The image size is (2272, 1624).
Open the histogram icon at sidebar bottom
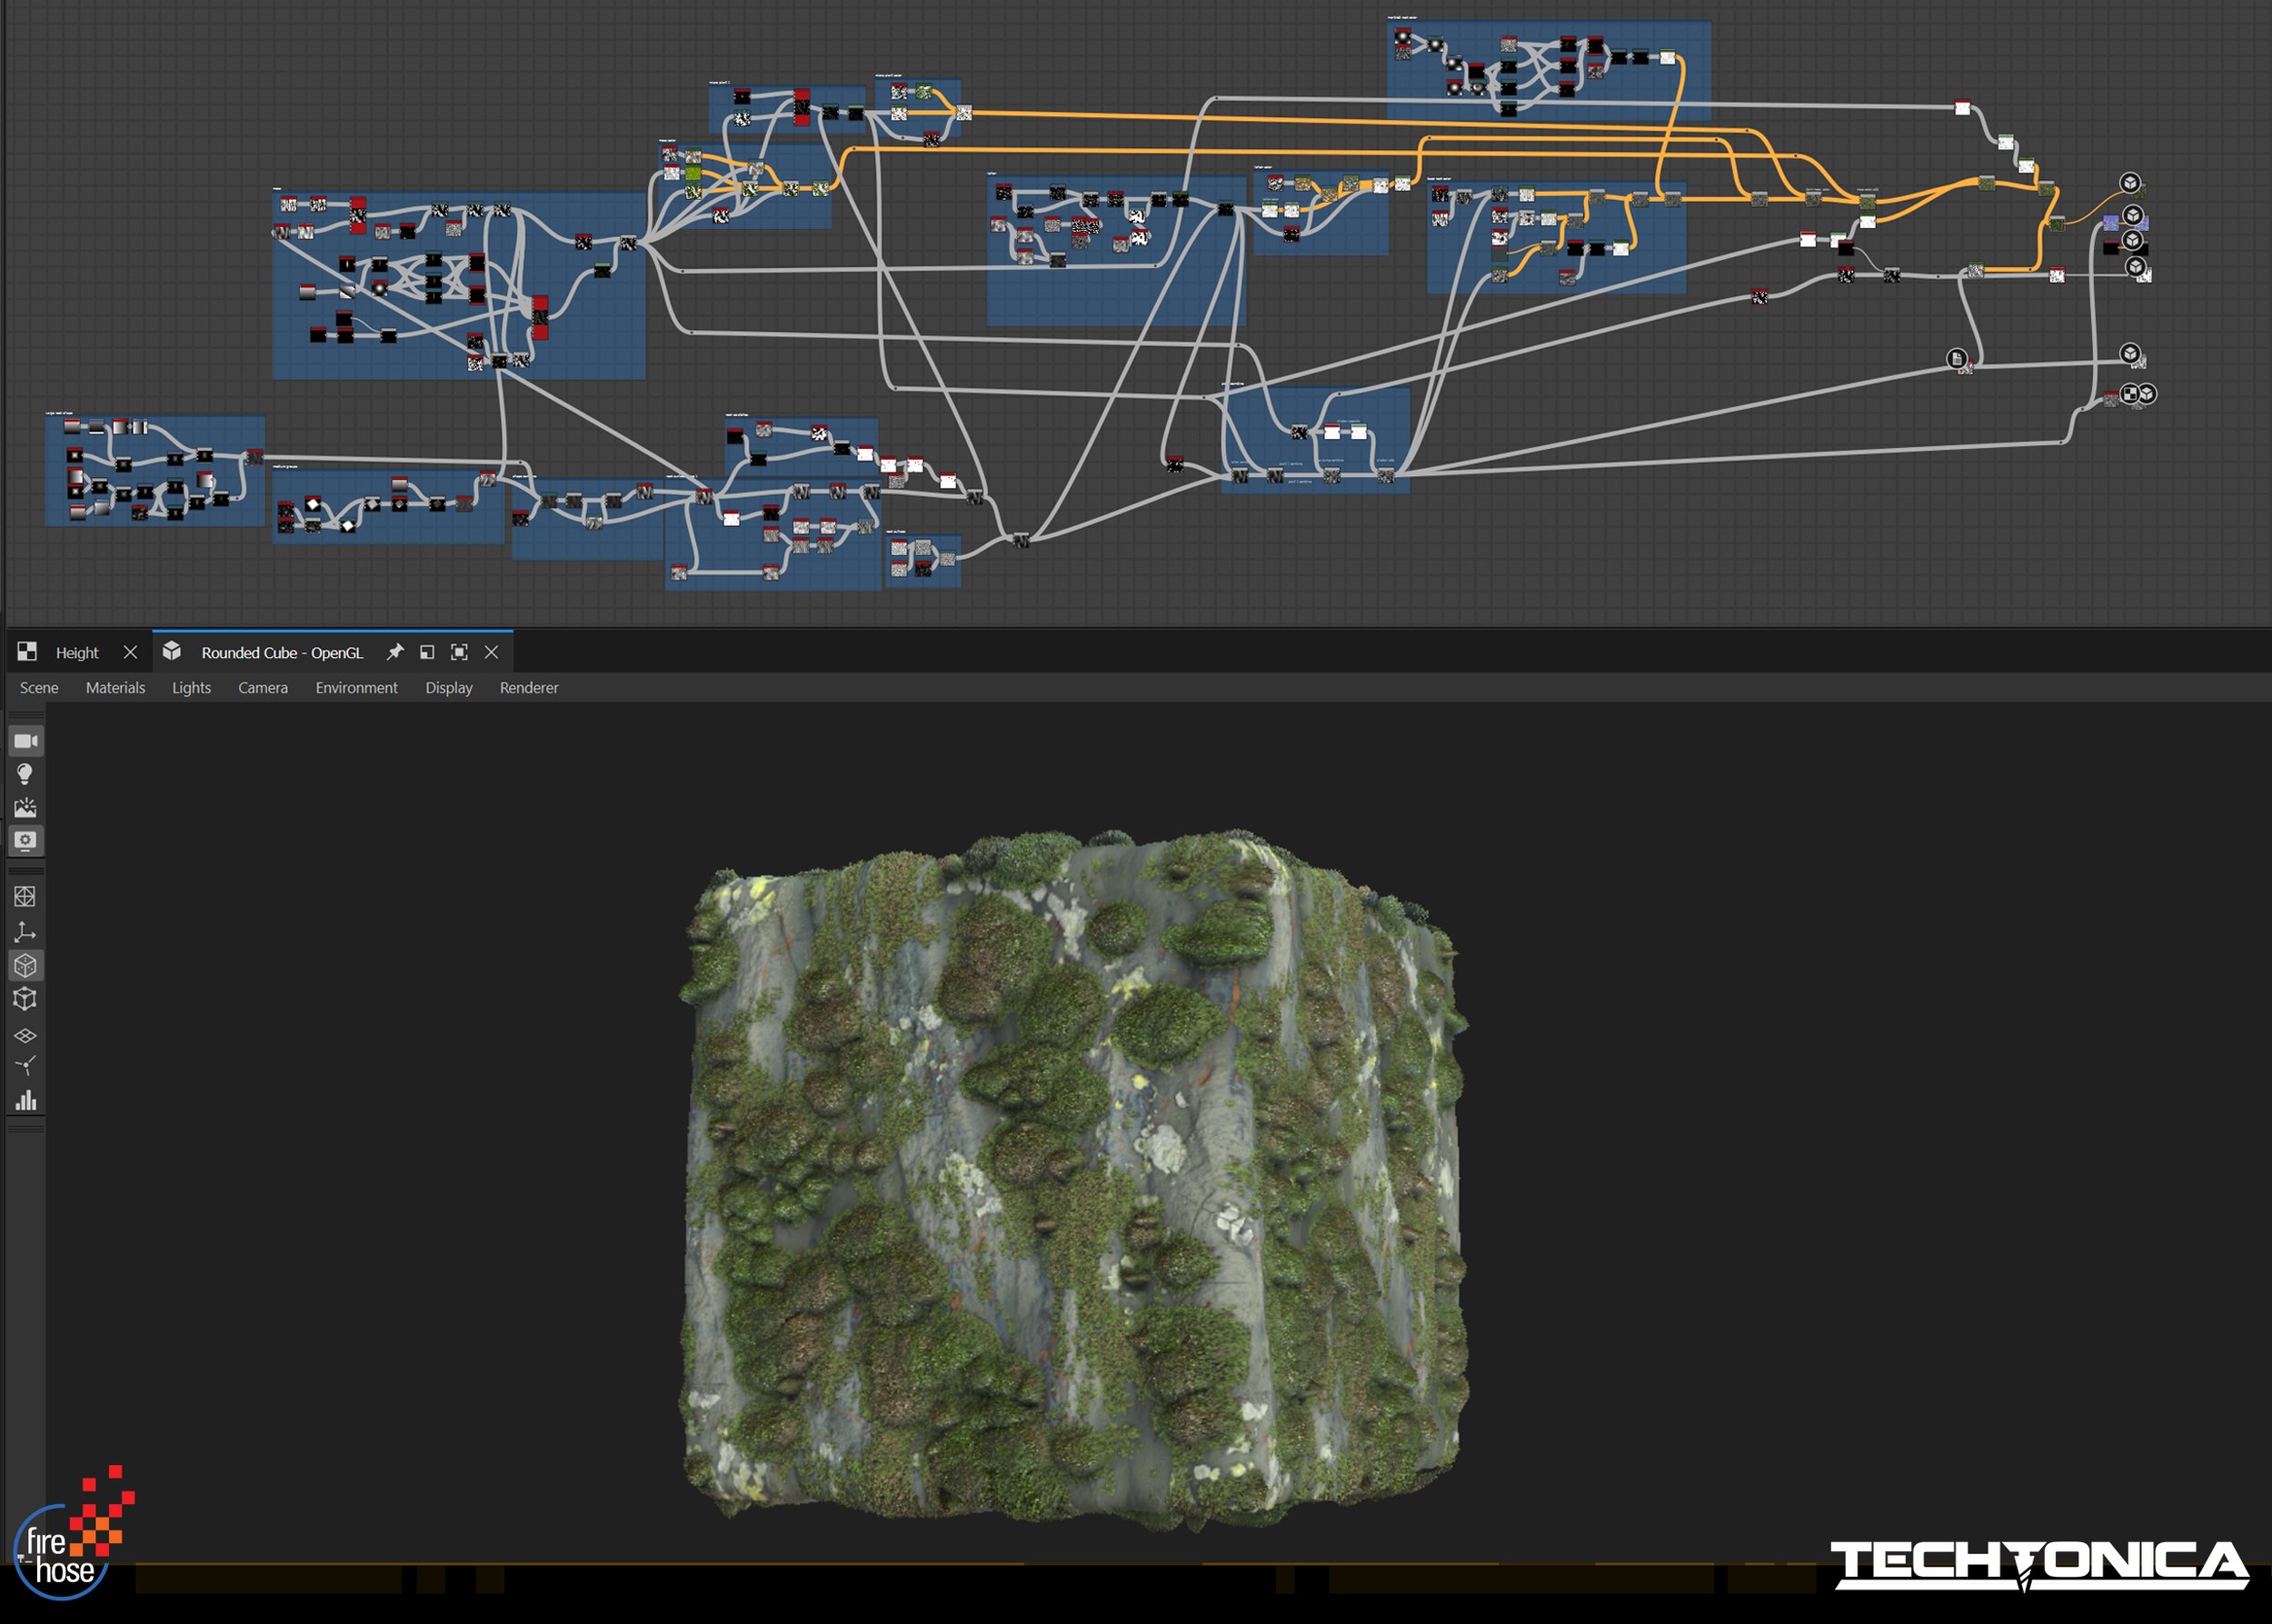(27, 1100)
